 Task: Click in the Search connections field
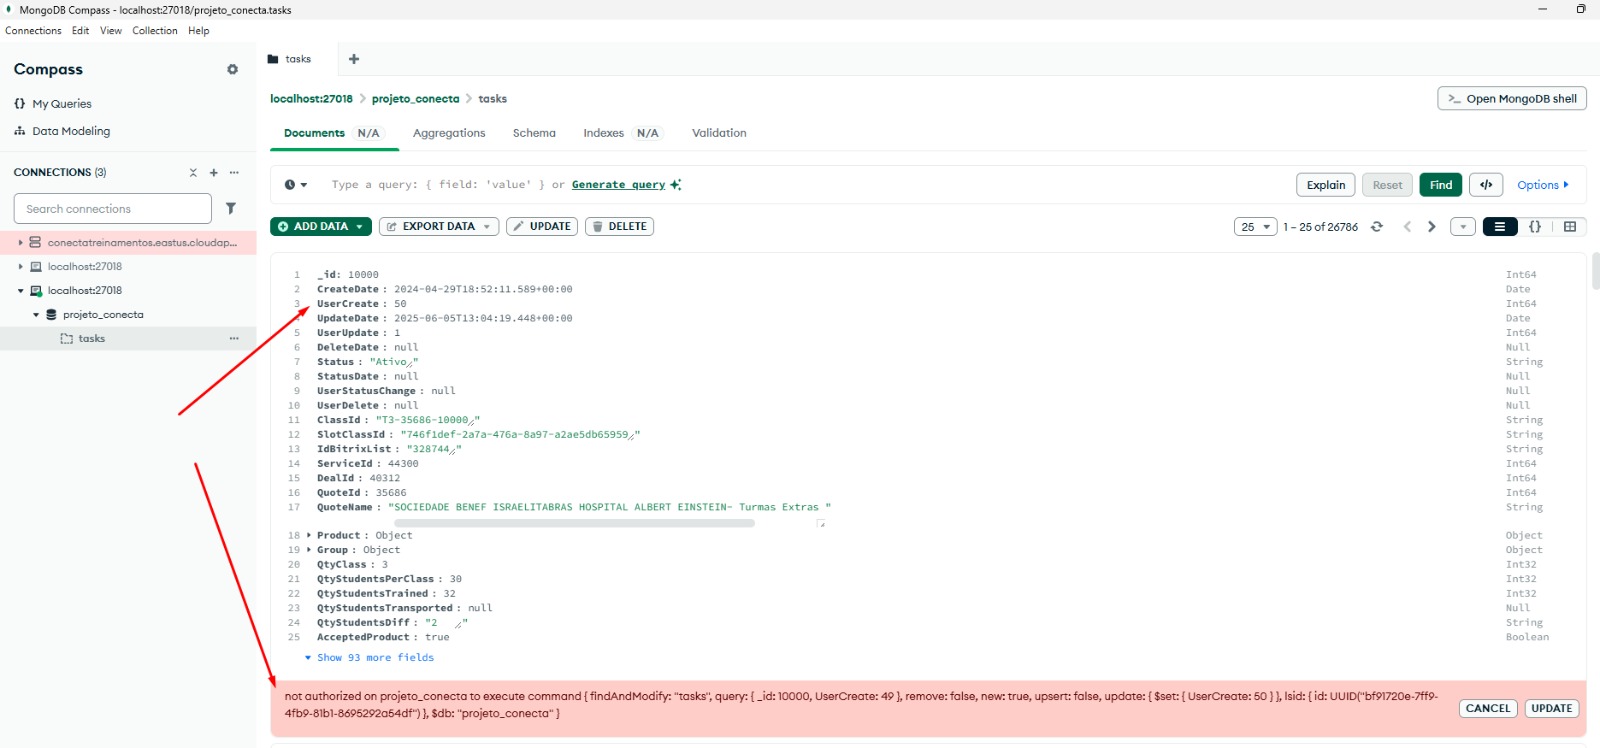(x=112, y=209)
